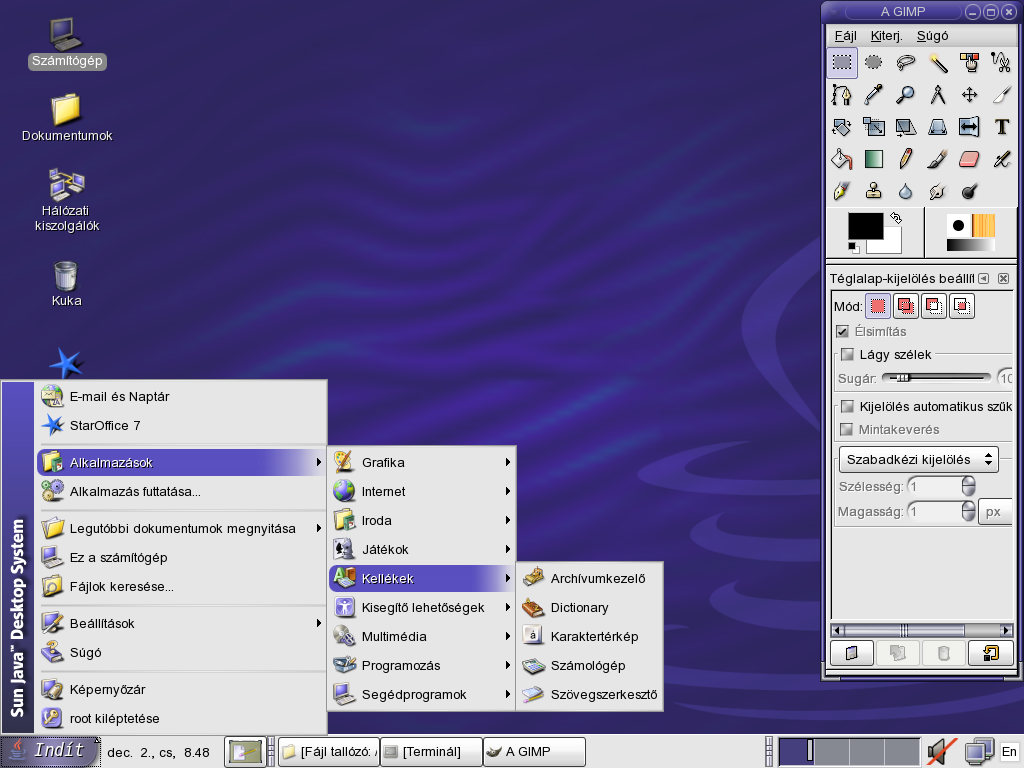Open the Fájl menu in GIMP

[846, 36]
